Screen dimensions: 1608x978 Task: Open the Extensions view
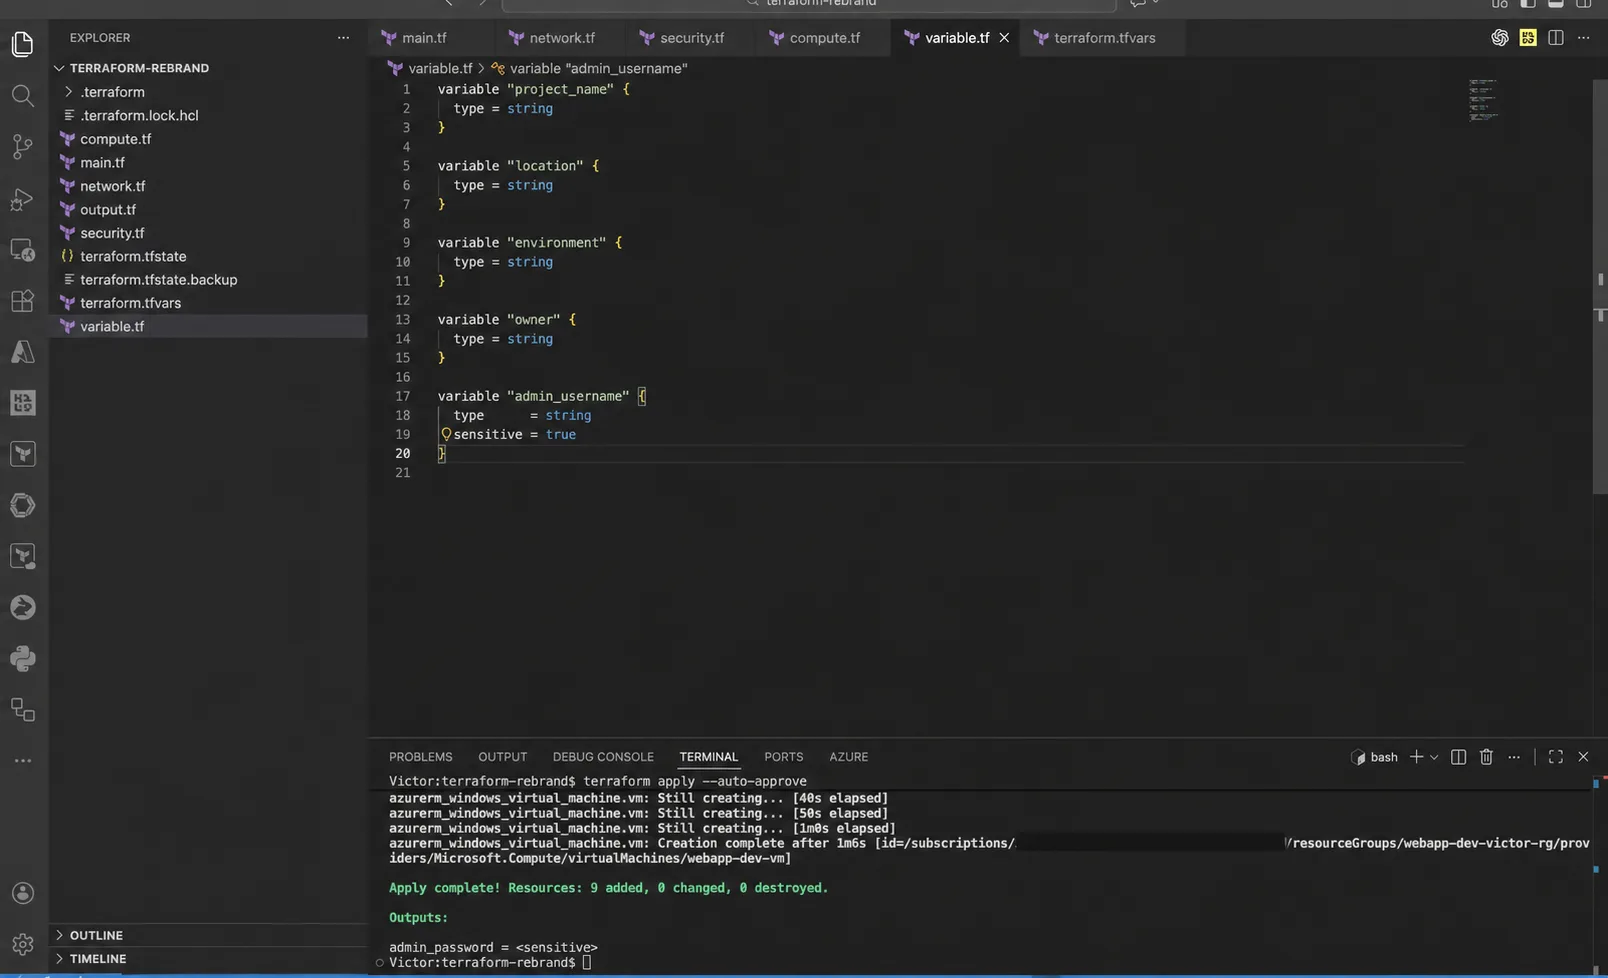click(x=22, y=301)
